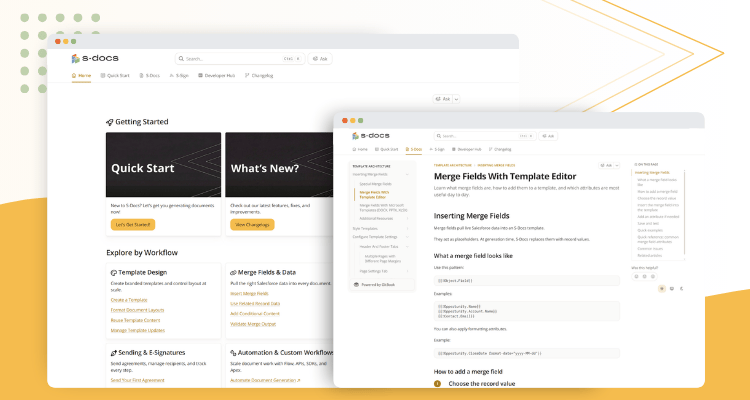Open the Format Document Layouts link
The height and width of the screenshot is (400, 750).
(x=137, y=310)
